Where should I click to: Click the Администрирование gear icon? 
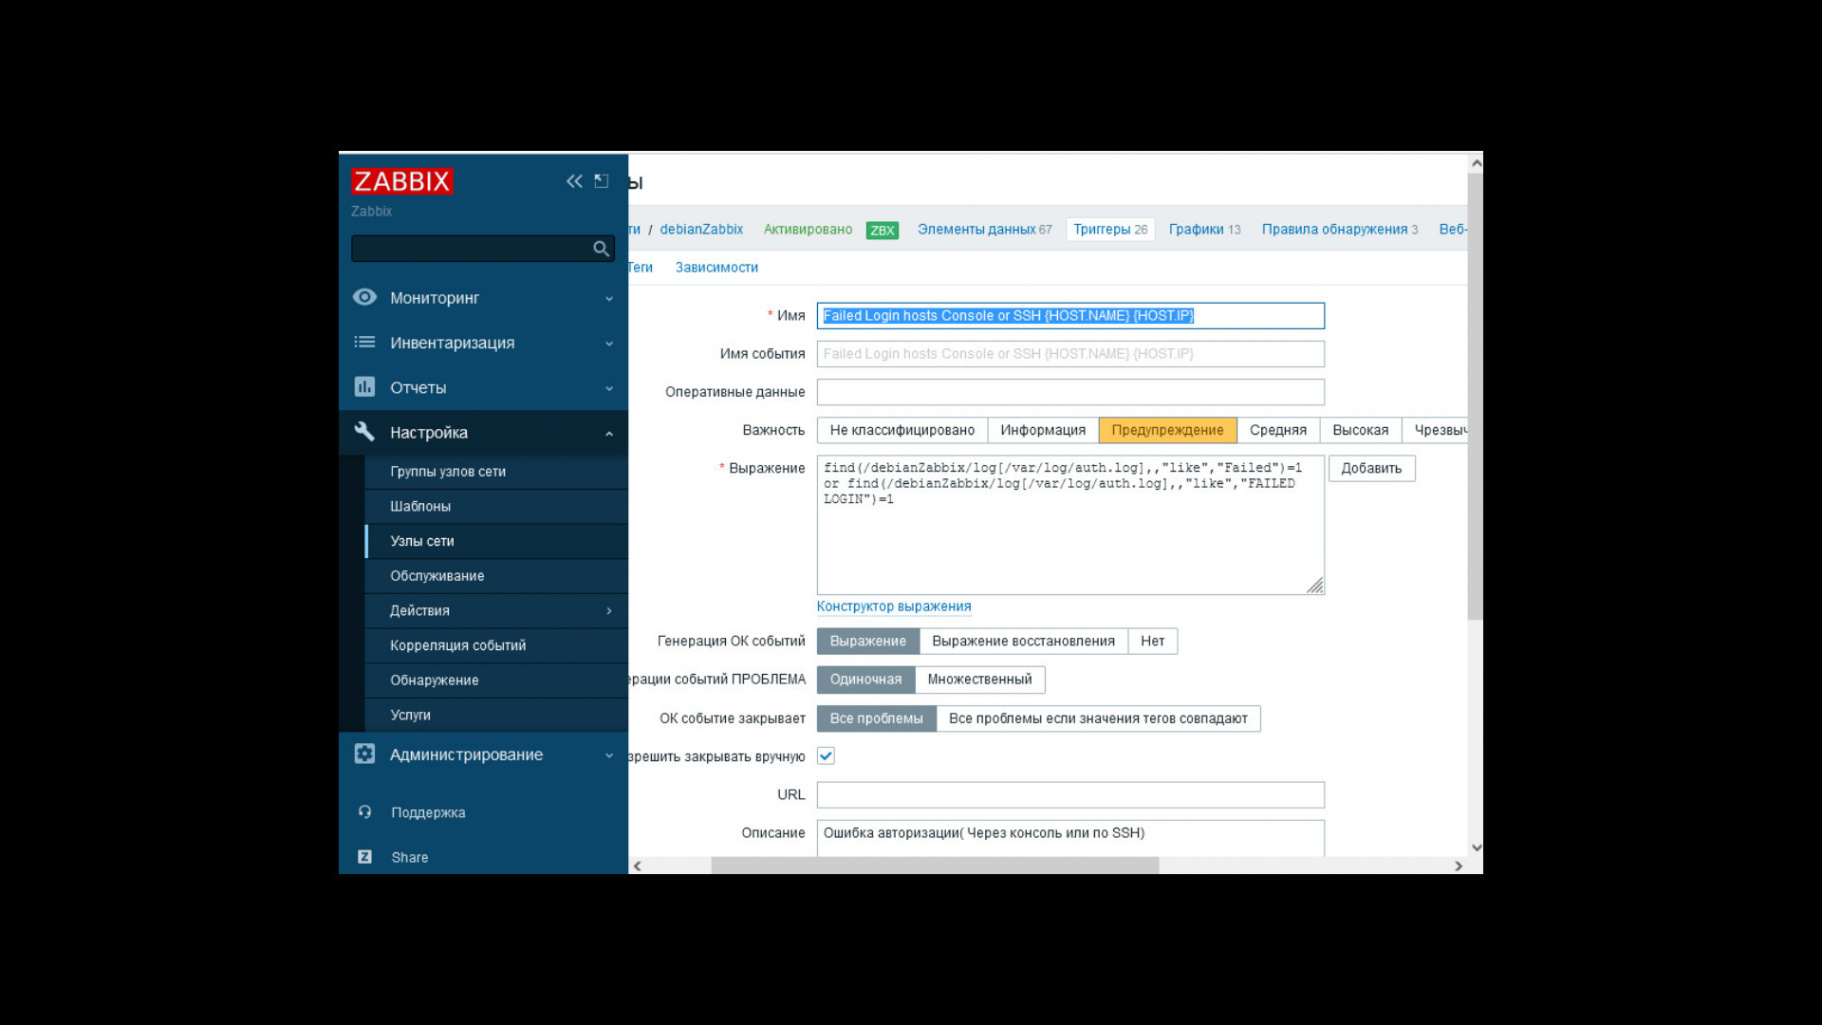[365, 754]
